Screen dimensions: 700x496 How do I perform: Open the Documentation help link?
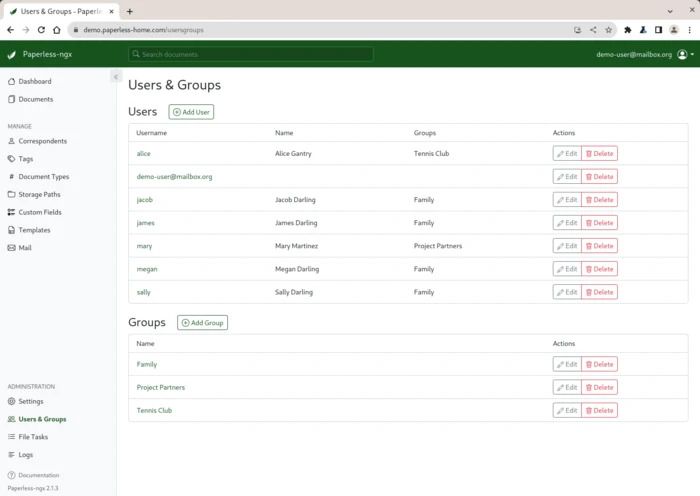(x=33, y=475)
